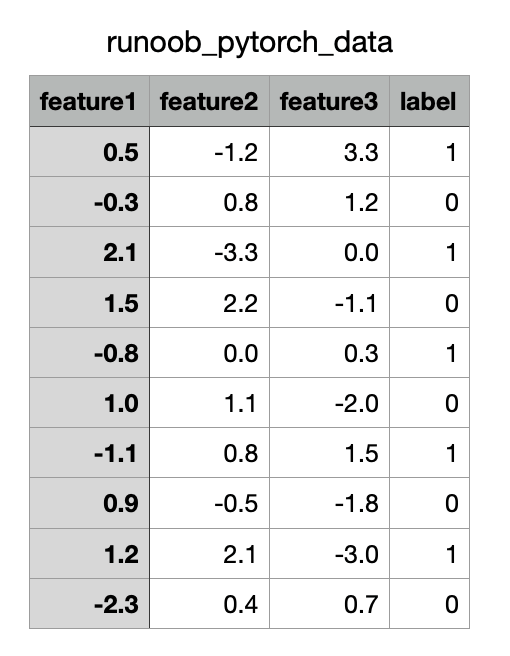Image resolution: width=510 pixels, height=656 pixels.
Task: Select the runoob_pytorch_data table title
Action: pos(250,43)
